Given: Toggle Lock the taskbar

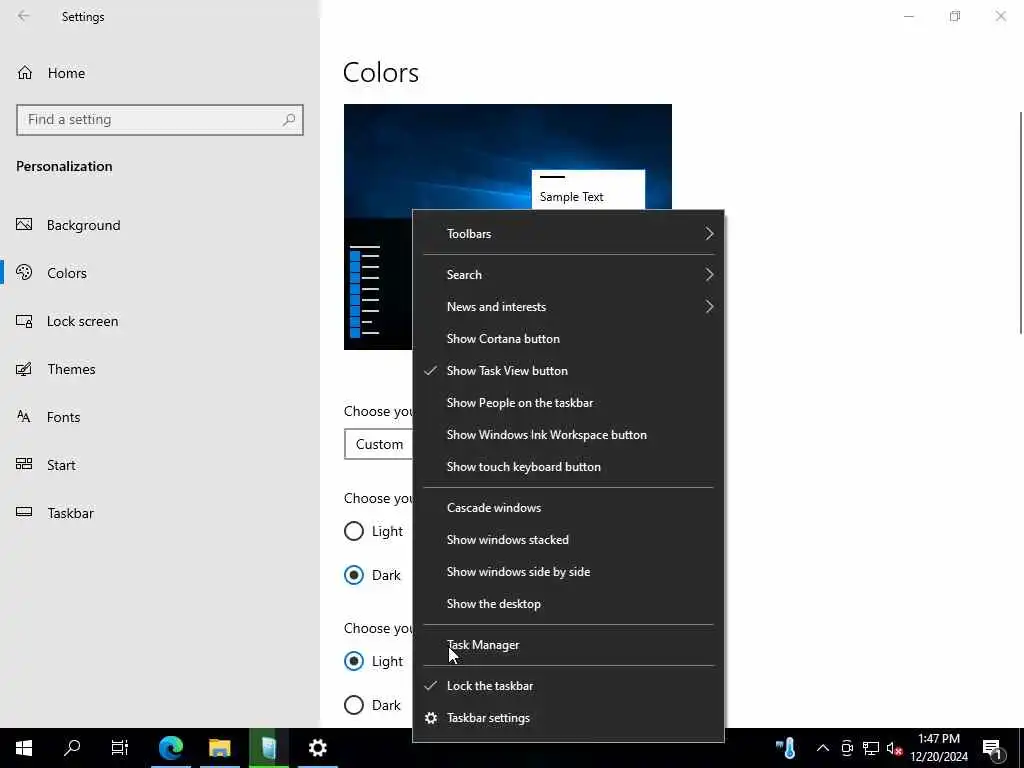Looking at the screenshot, I should [x=568, y=686].
